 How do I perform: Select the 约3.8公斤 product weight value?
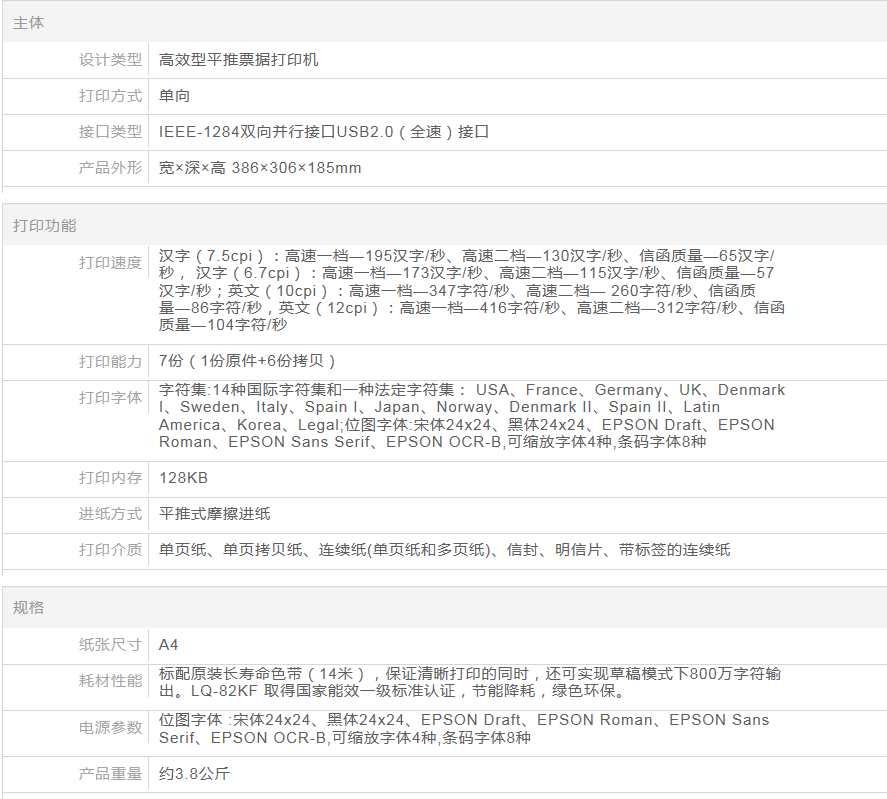pos(195,774)
